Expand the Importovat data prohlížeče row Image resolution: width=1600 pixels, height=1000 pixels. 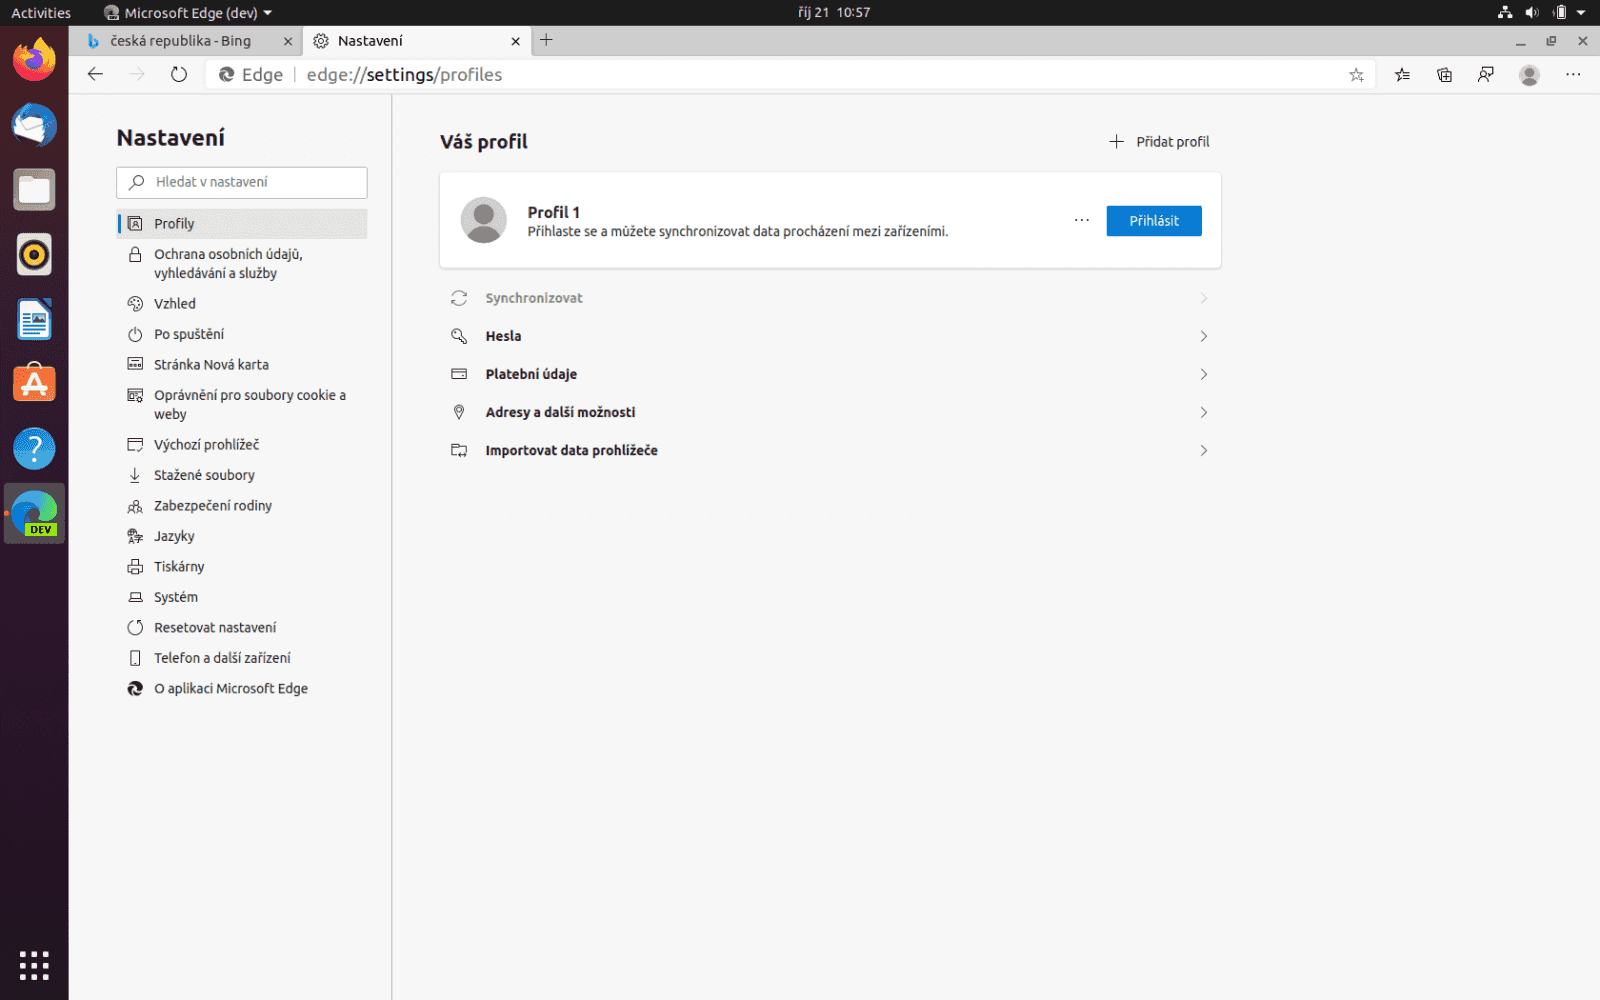1204,450
